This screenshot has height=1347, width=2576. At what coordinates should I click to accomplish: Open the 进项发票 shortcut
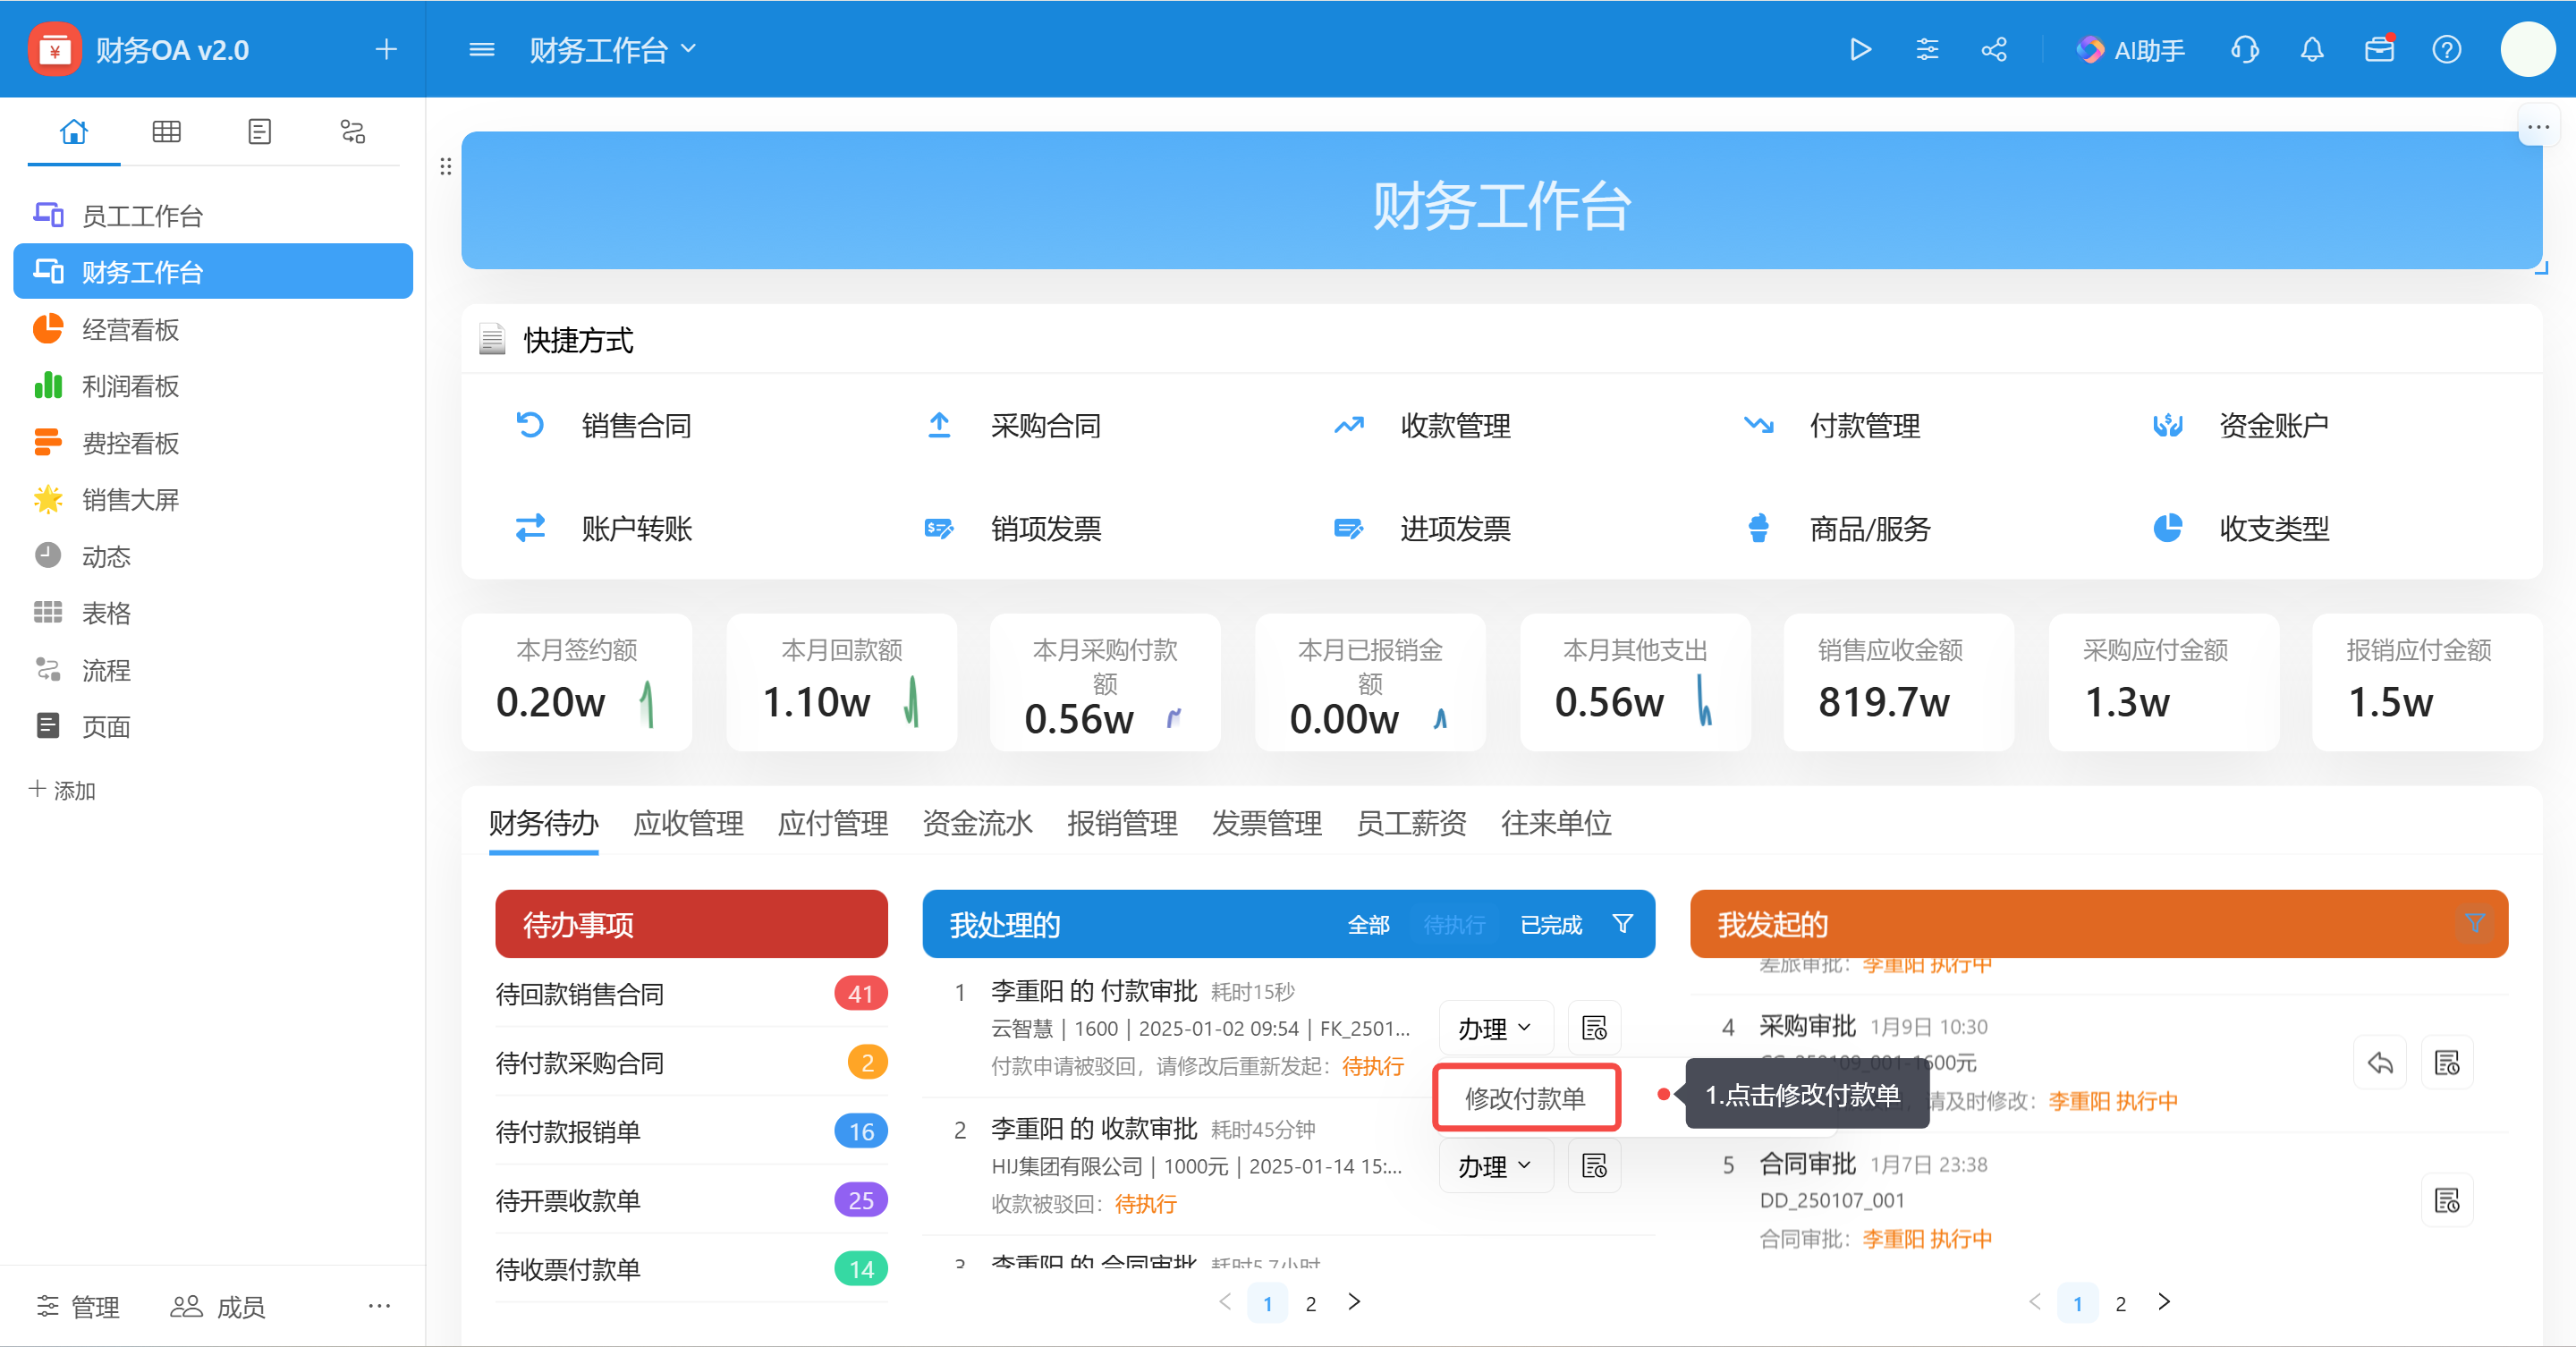click(x=1422, y=528)
